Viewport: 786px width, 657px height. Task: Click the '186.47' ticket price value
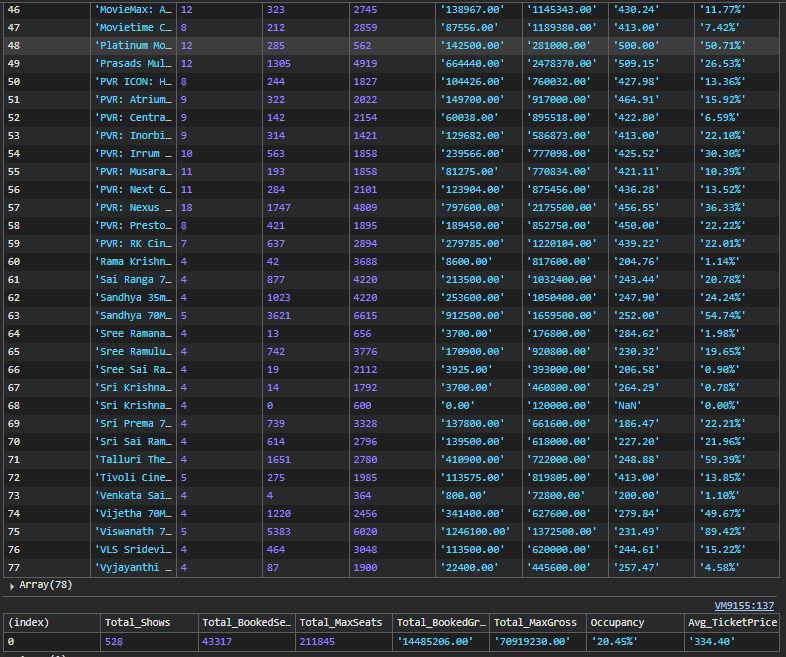pyautogui.click(x=637, y=423)
